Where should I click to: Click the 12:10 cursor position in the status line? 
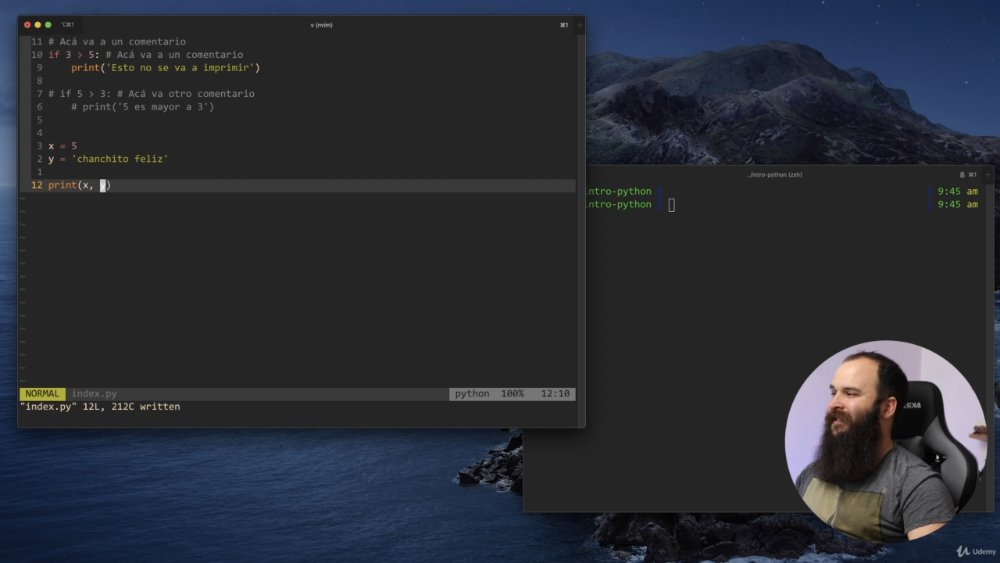click(x=555, y=394)
